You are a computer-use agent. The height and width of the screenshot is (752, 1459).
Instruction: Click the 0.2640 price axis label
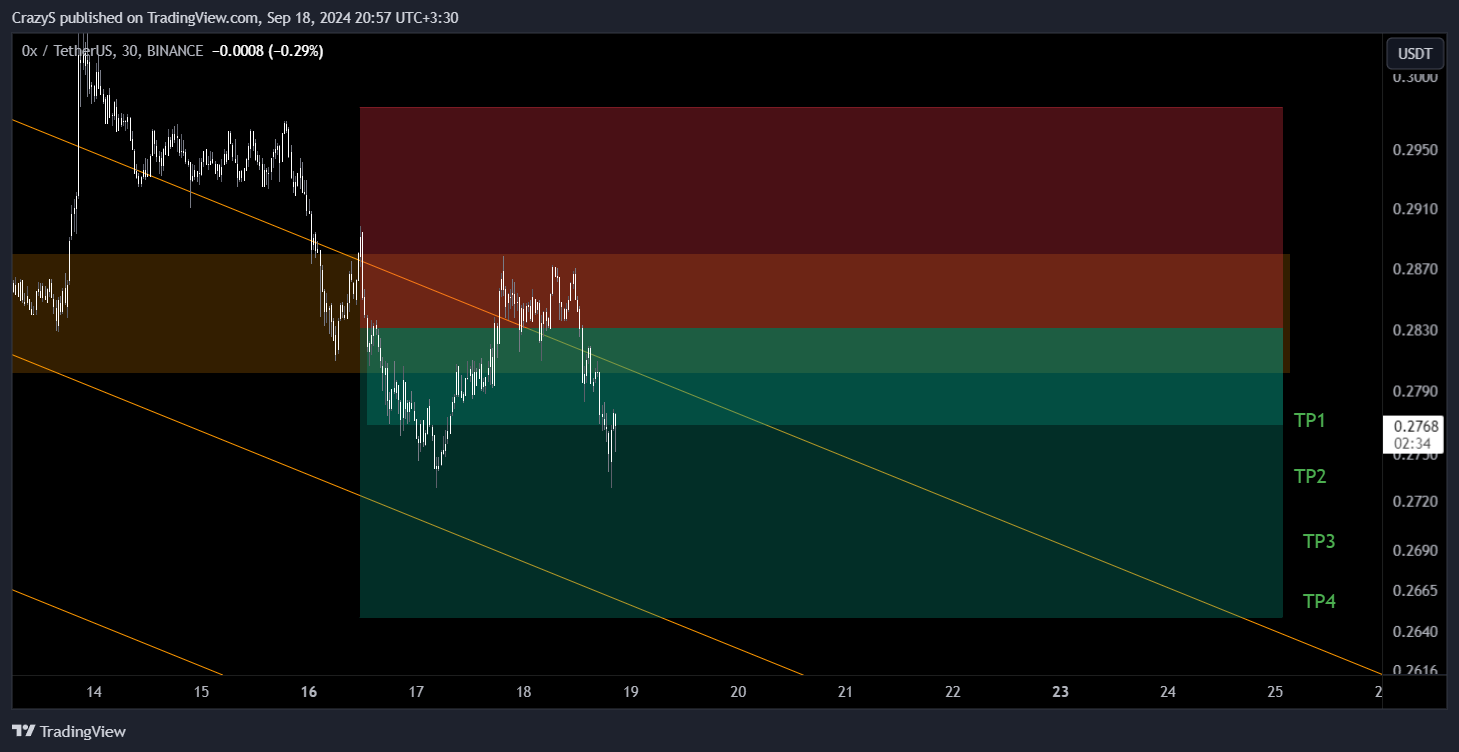[x=1415, y=632]
